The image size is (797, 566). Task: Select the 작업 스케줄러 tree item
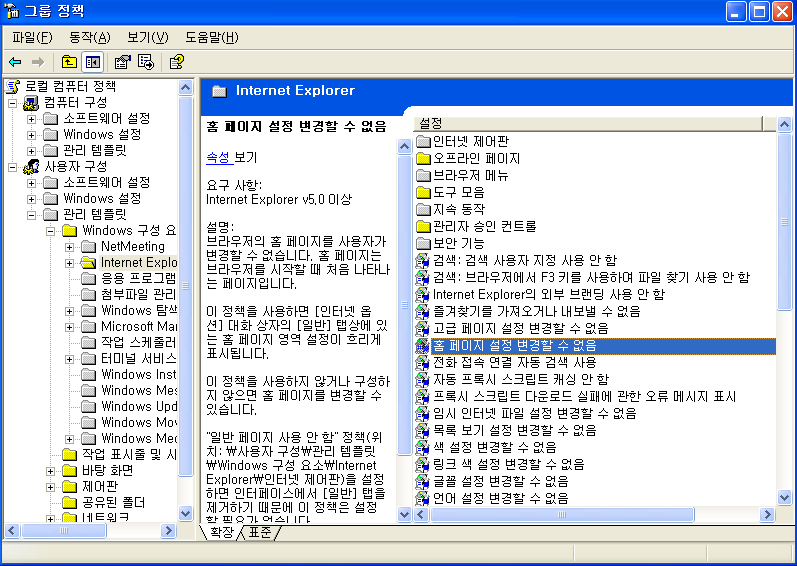(138, 343)
